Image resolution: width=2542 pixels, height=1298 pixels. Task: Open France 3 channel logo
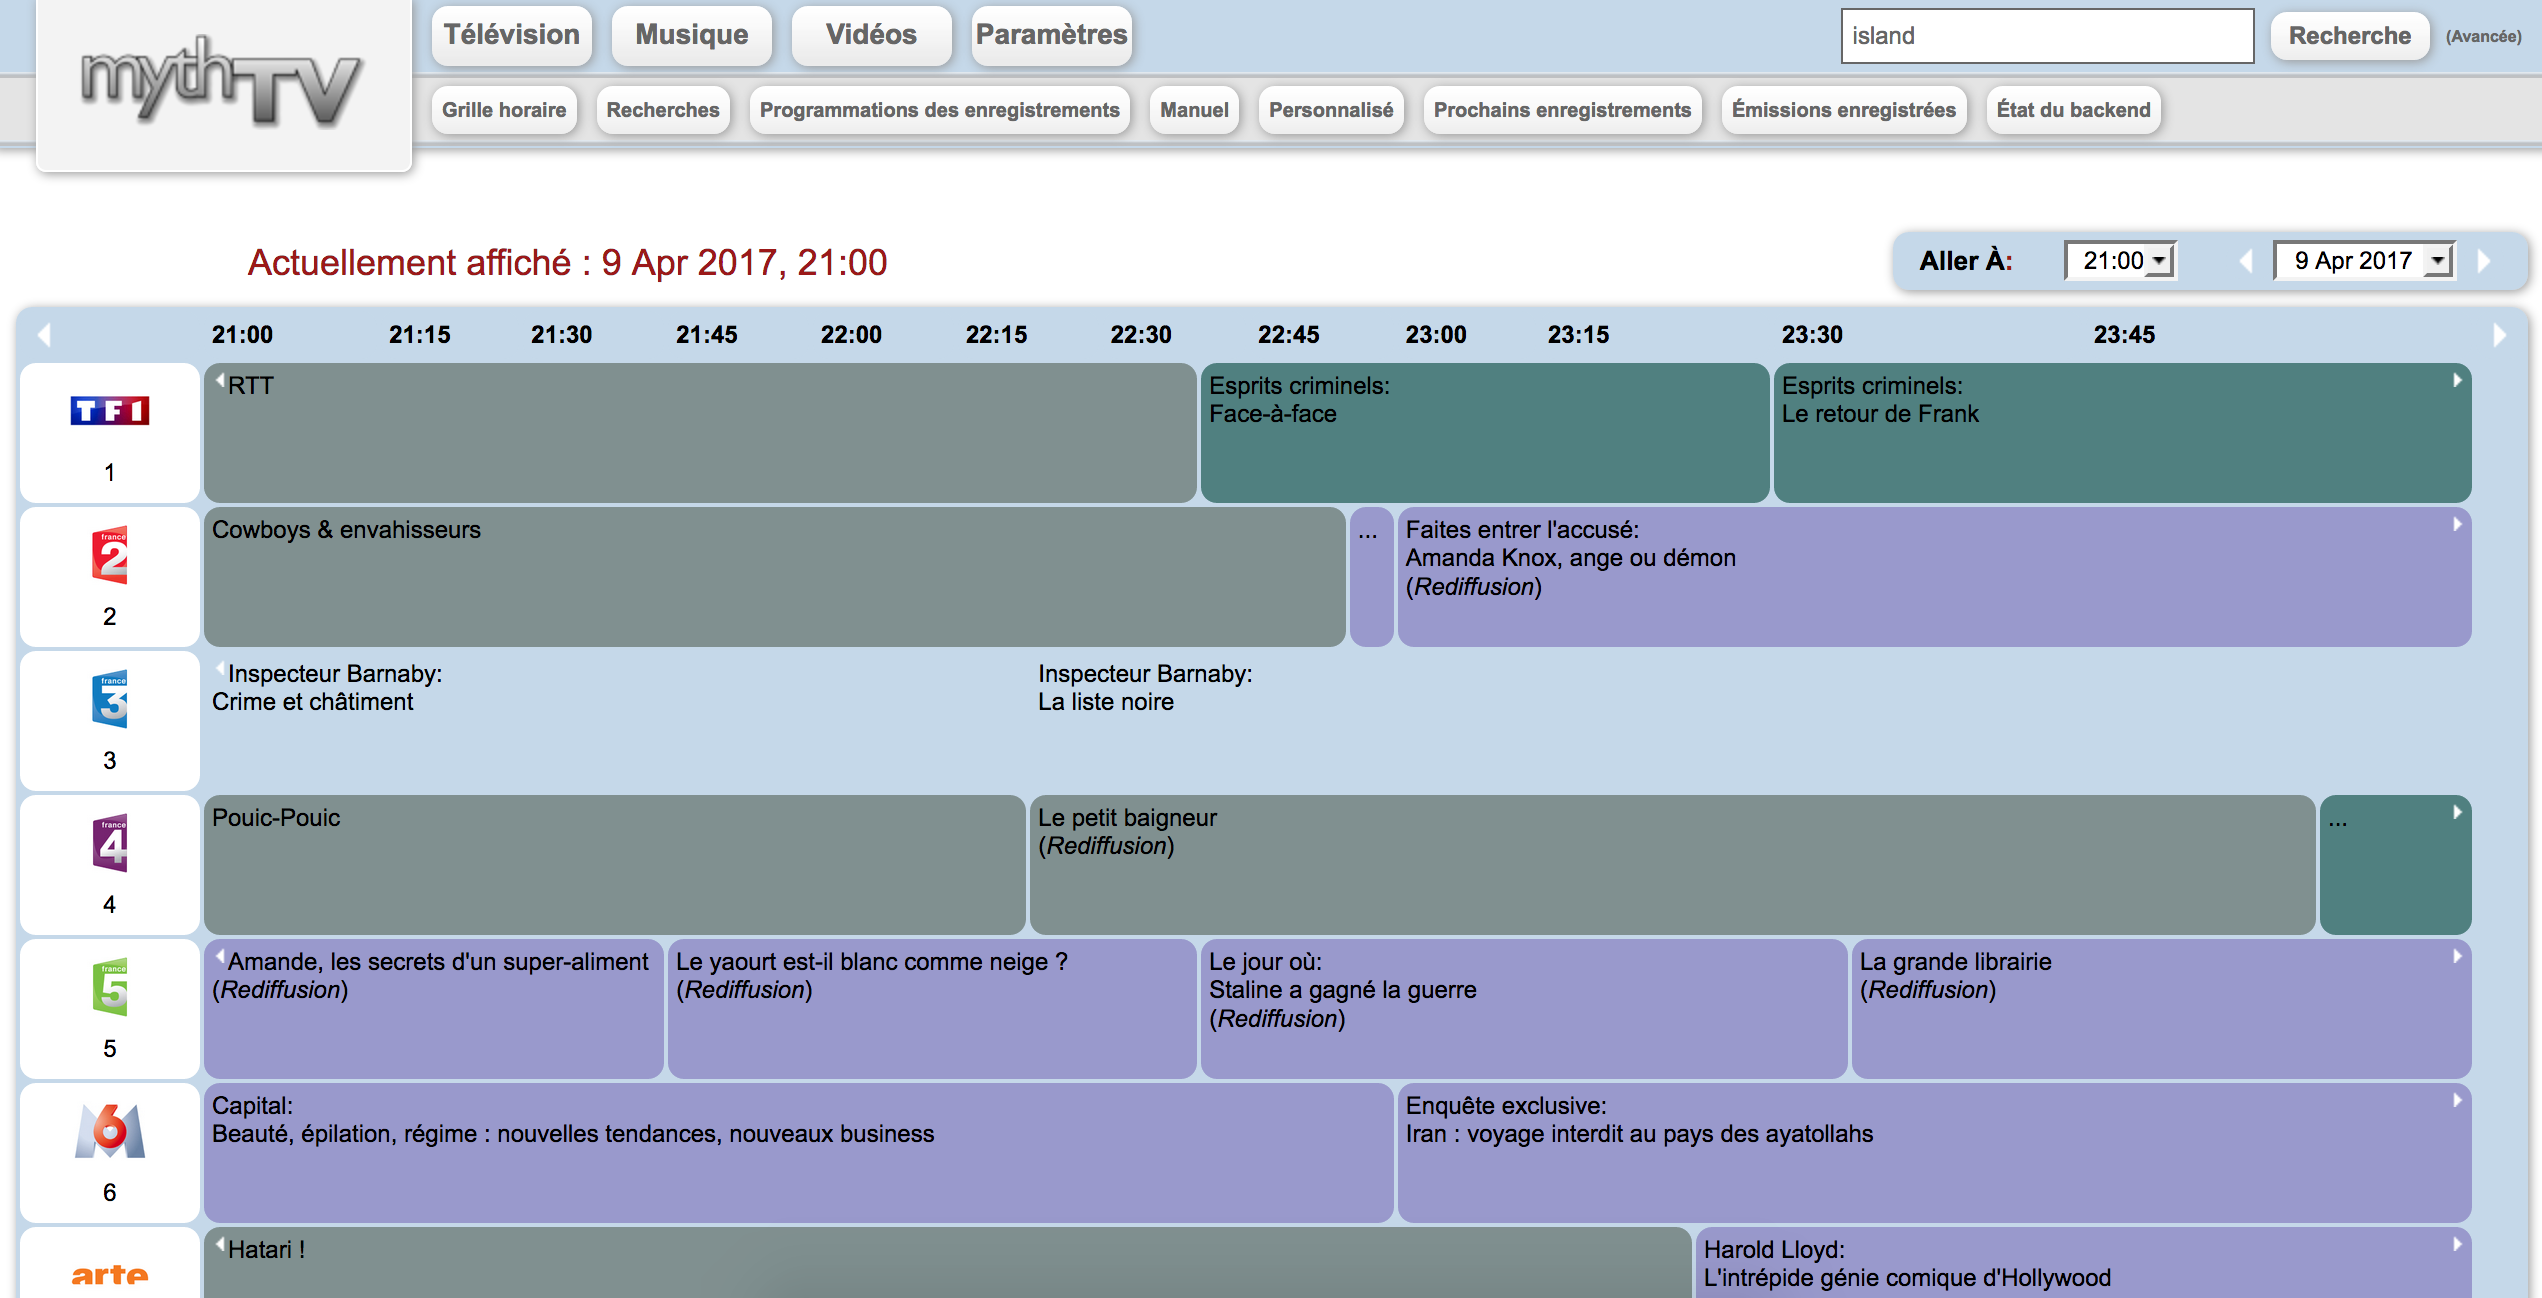coord(110,699)
